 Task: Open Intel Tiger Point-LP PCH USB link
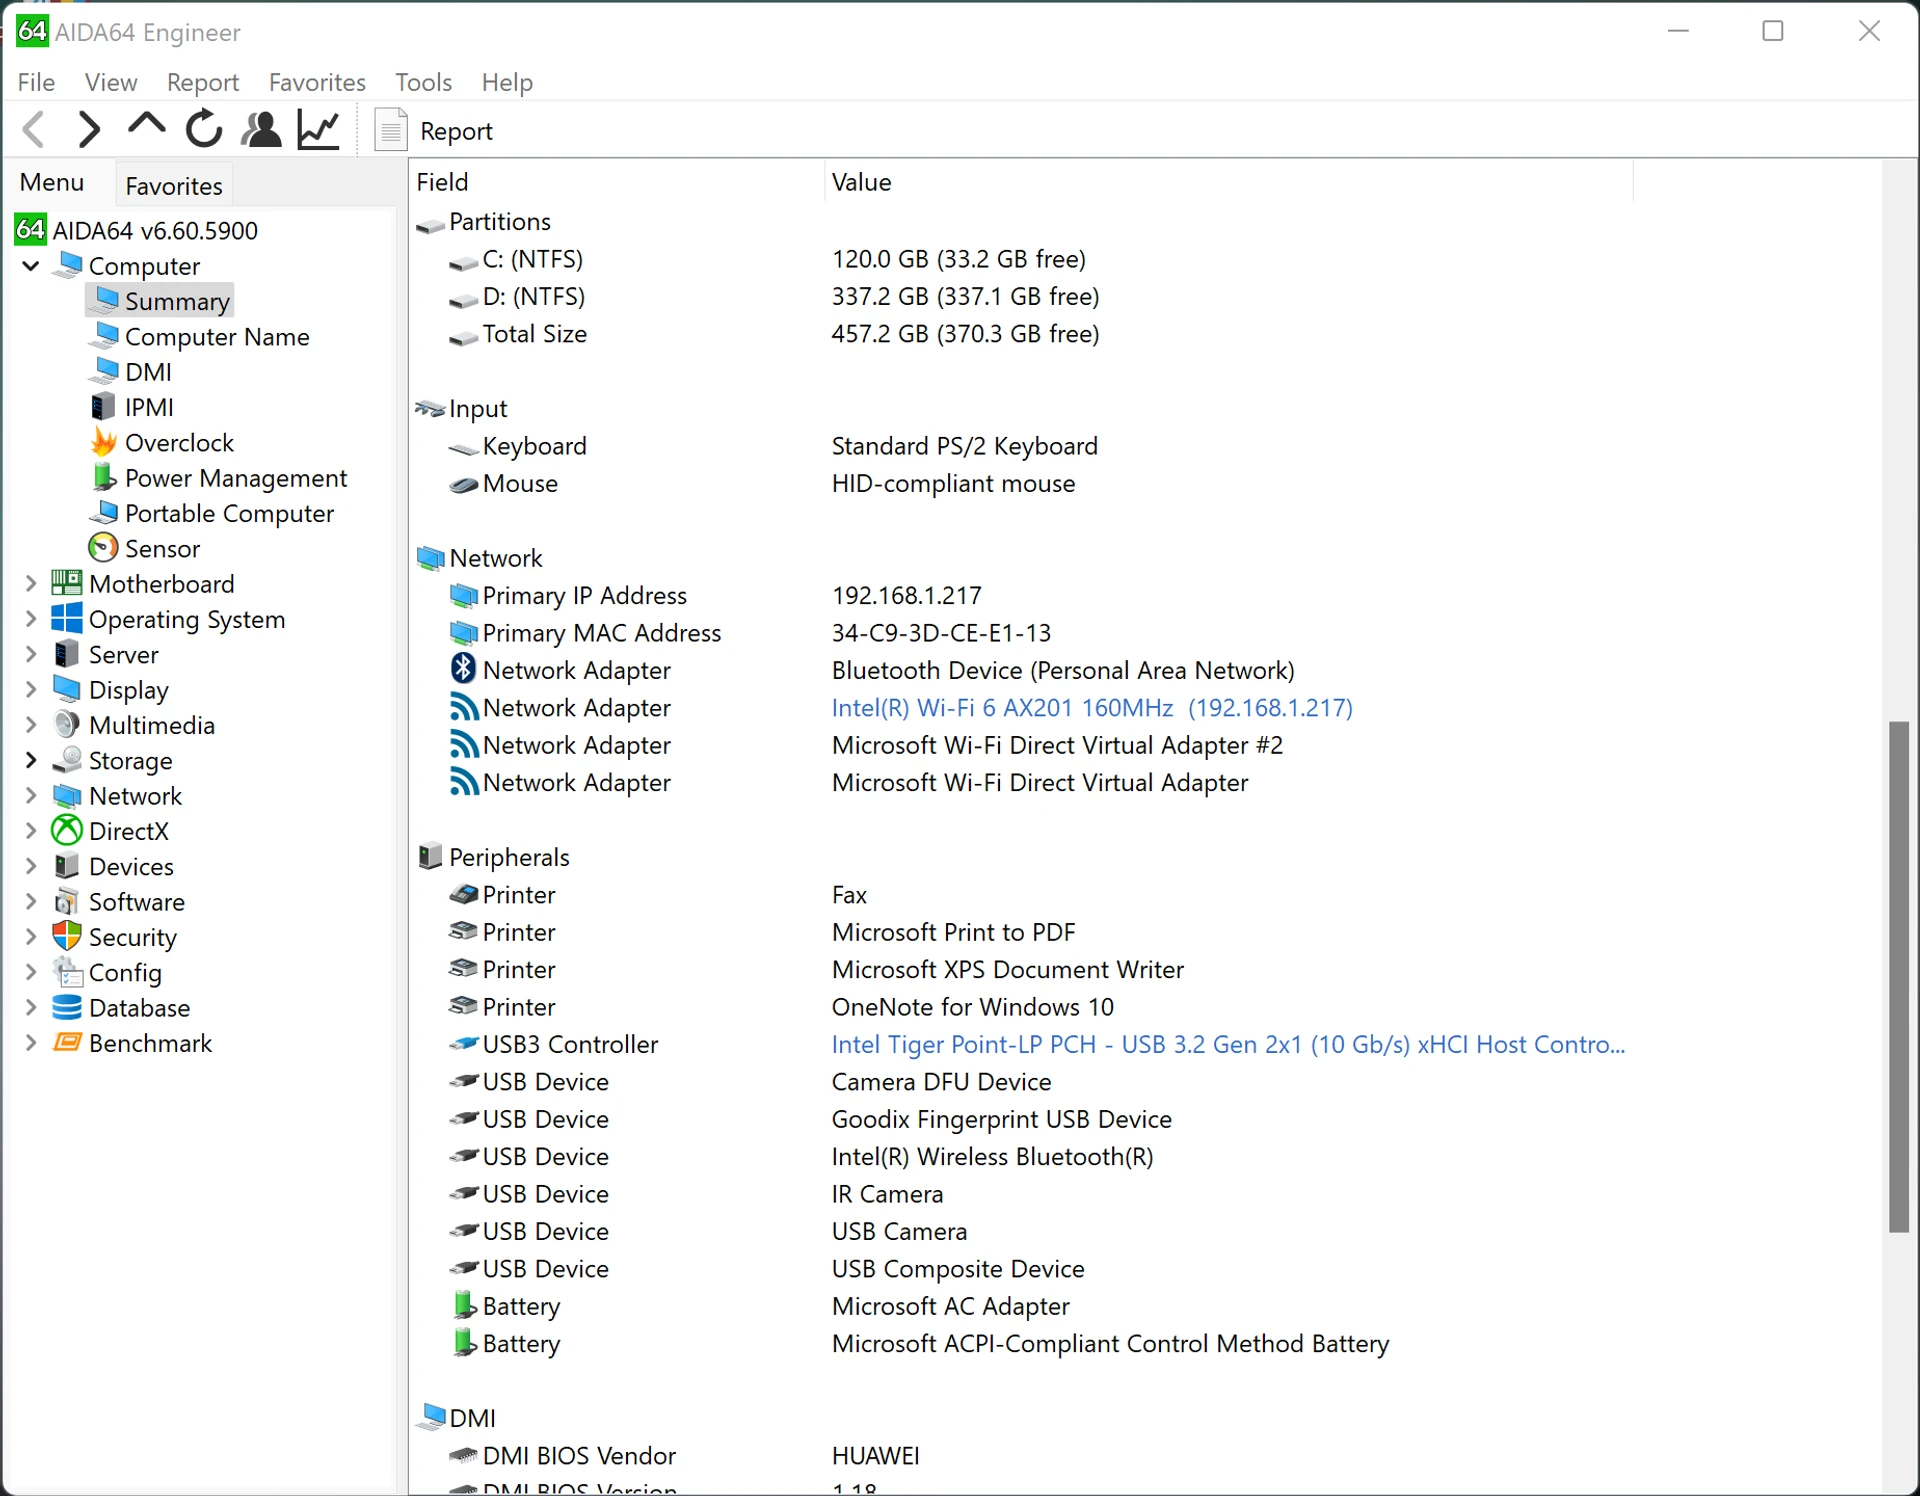click(1228, 1045)
